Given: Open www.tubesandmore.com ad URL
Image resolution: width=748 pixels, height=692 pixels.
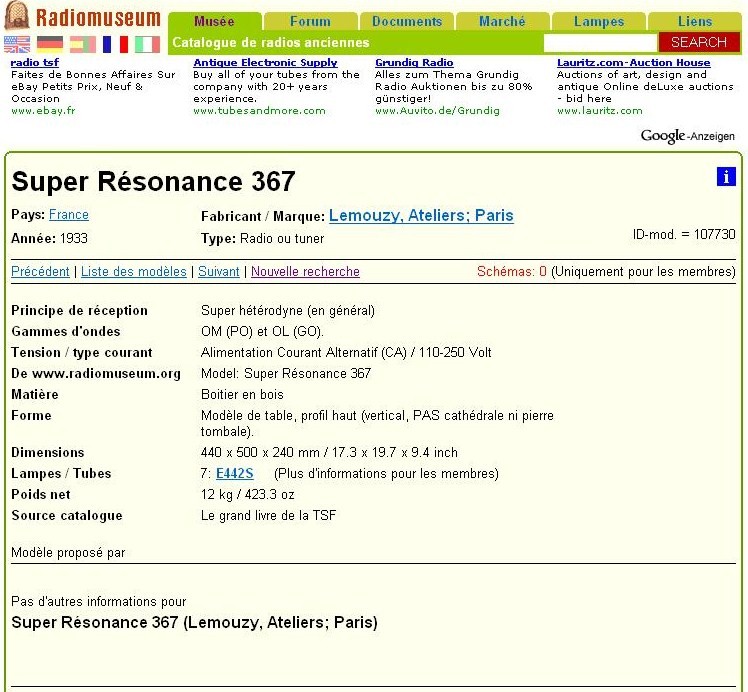Looking at the screenshot, I should point(259,111).
